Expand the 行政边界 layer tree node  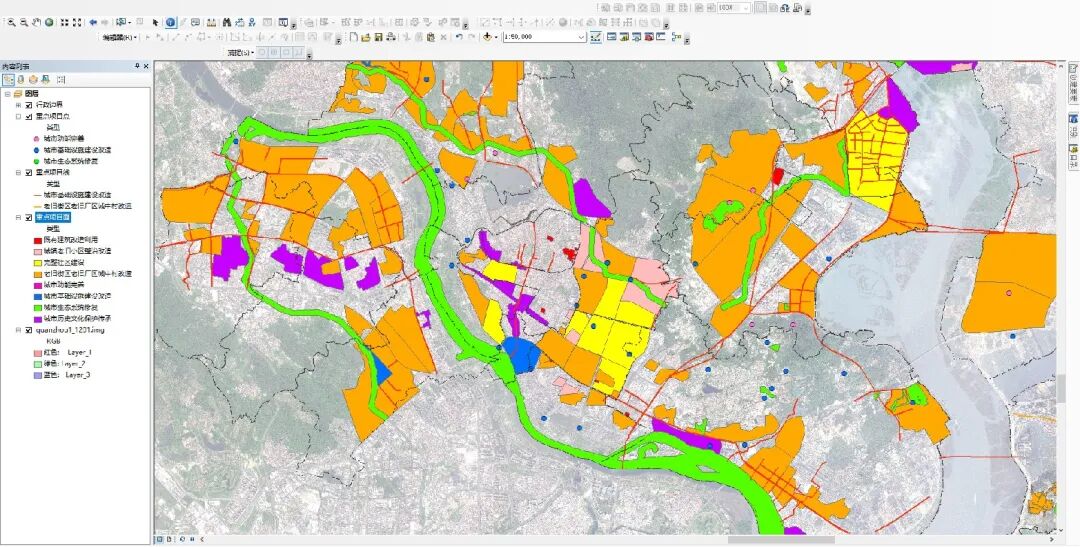(18, 105)
